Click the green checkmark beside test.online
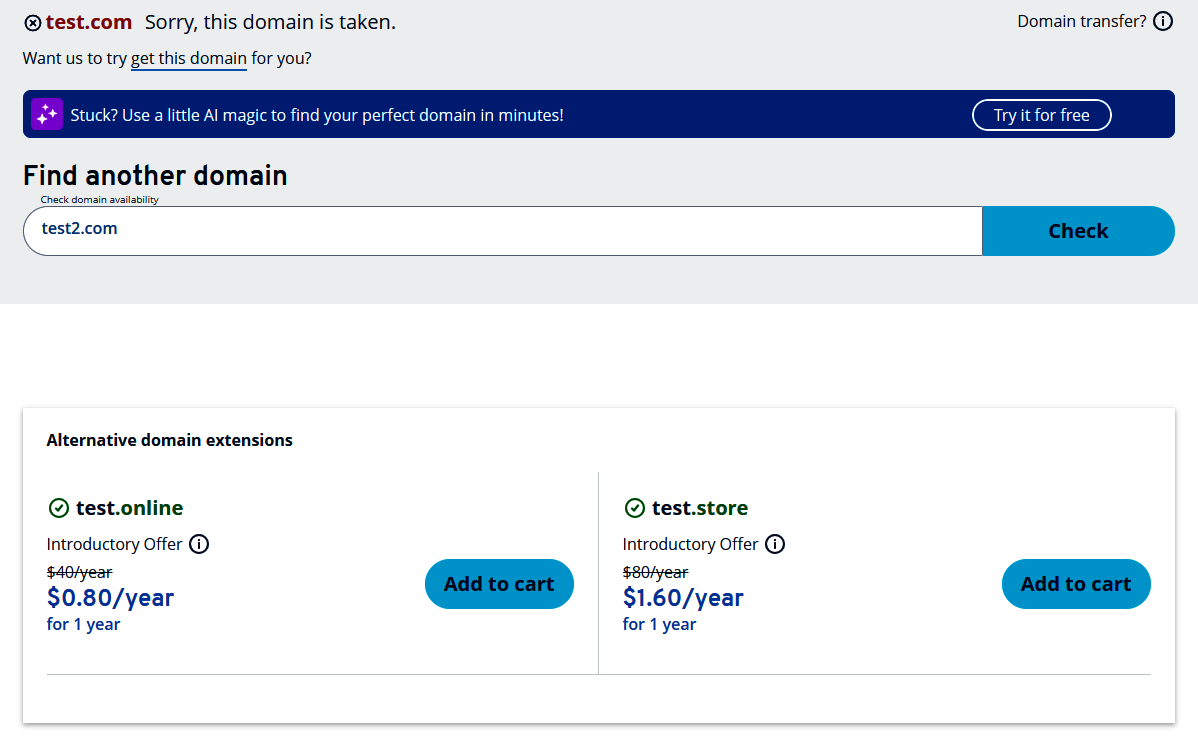1198x751 pixels. [59, 507]
